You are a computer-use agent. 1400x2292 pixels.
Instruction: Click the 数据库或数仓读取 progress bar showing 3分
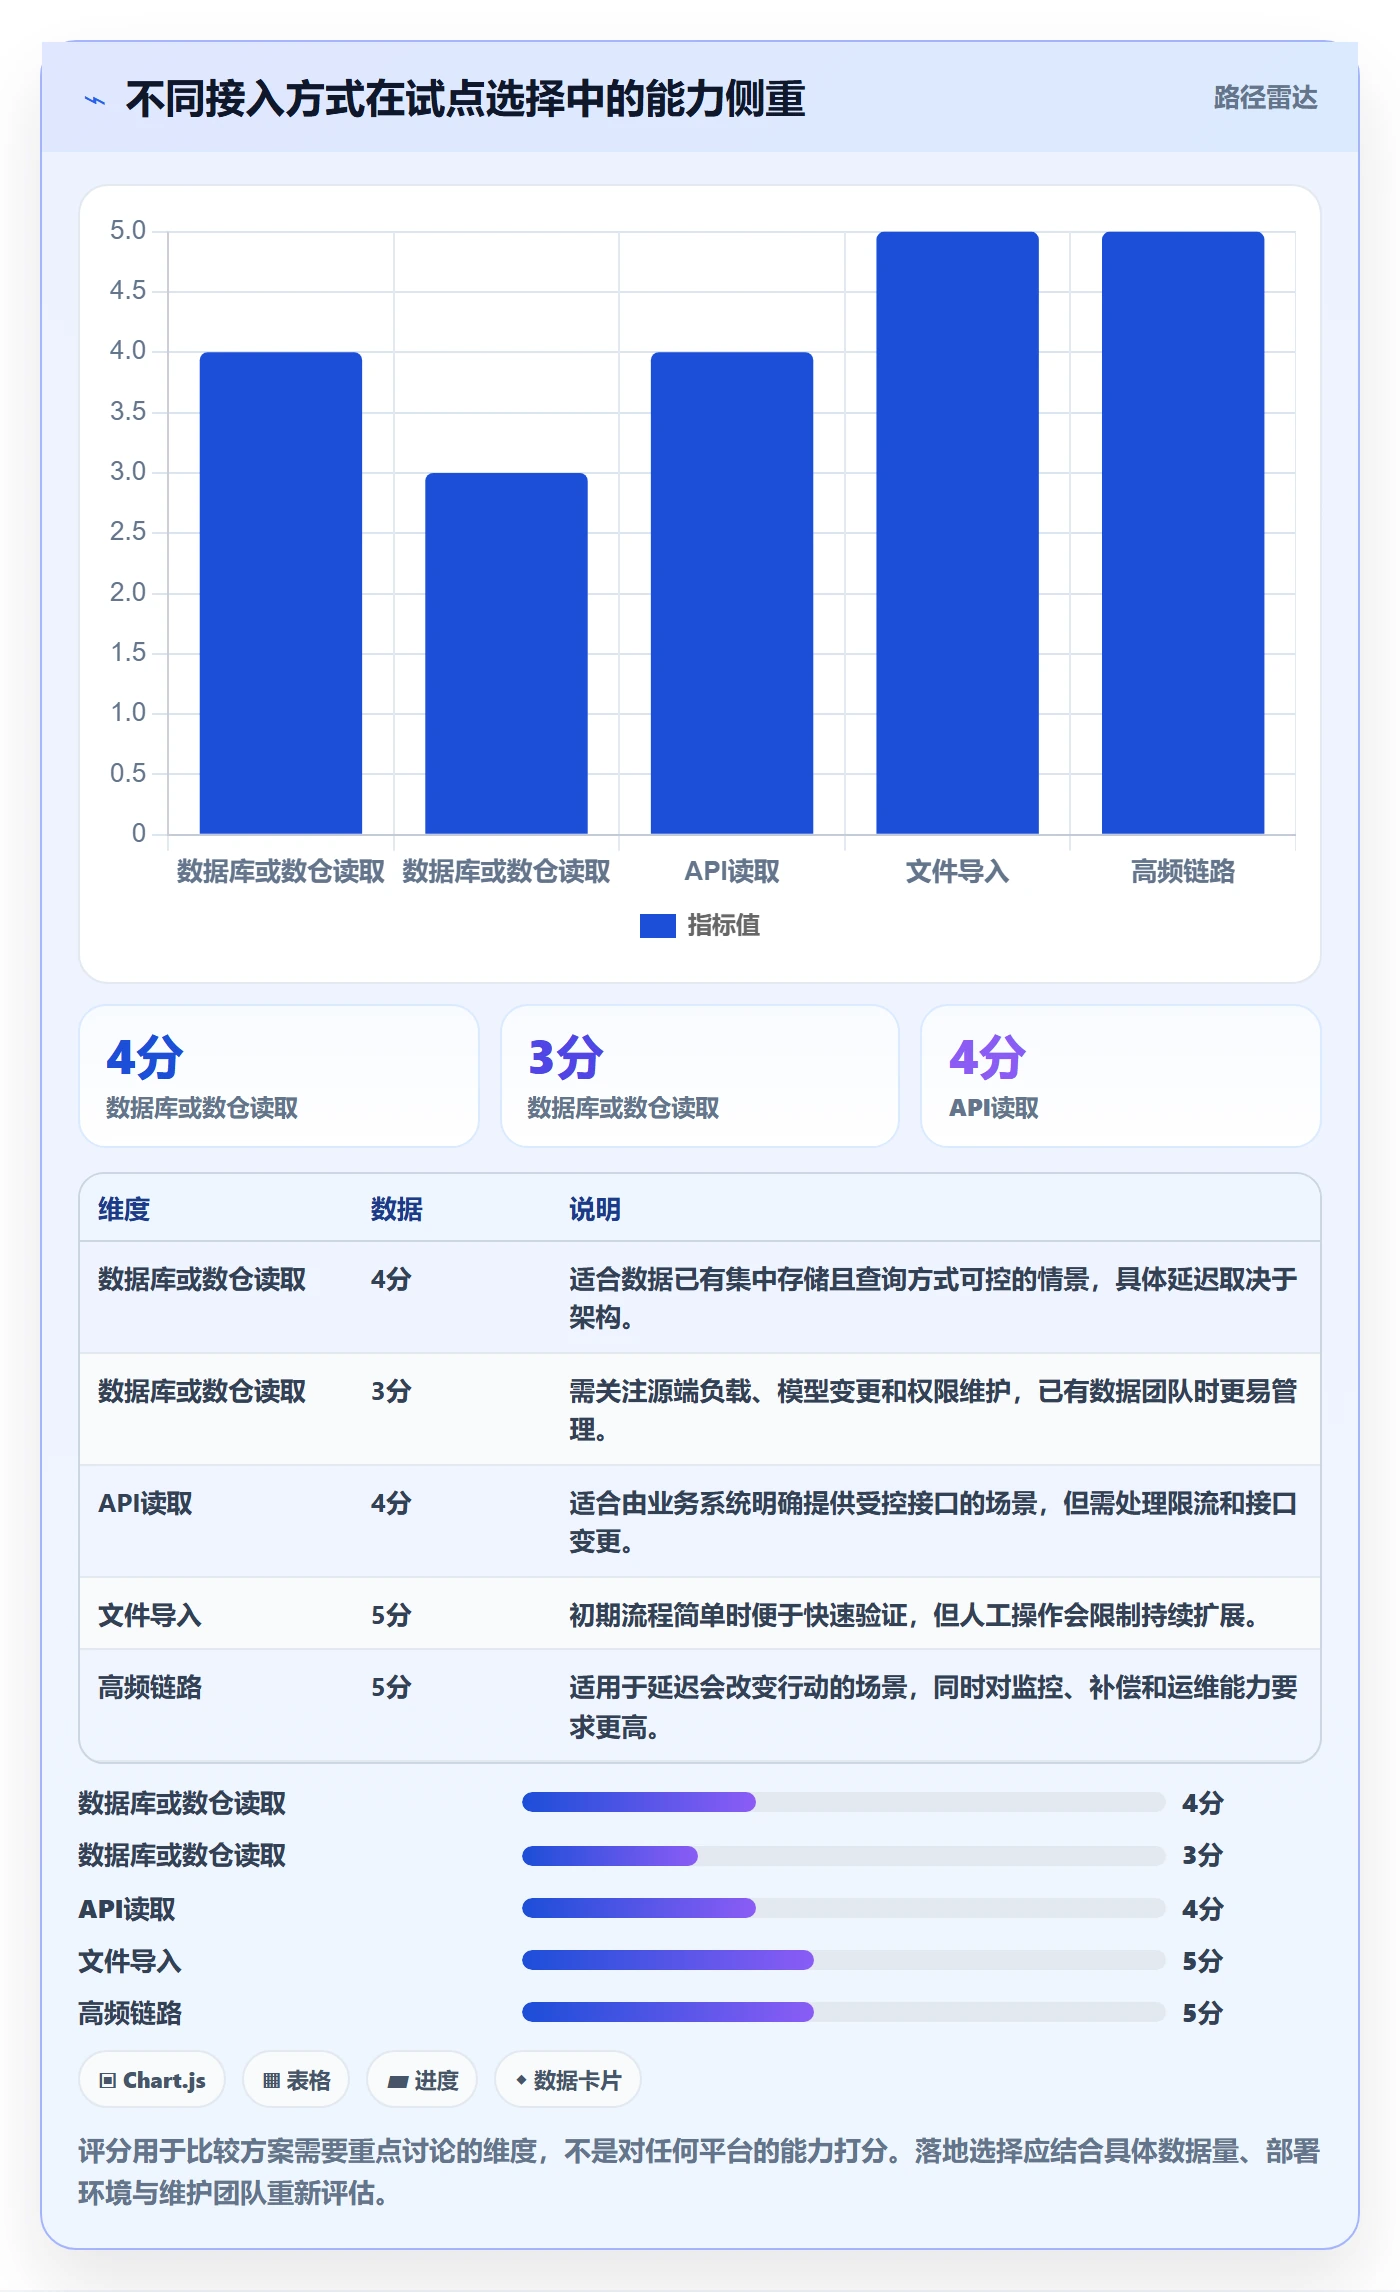pos(844,1856)
